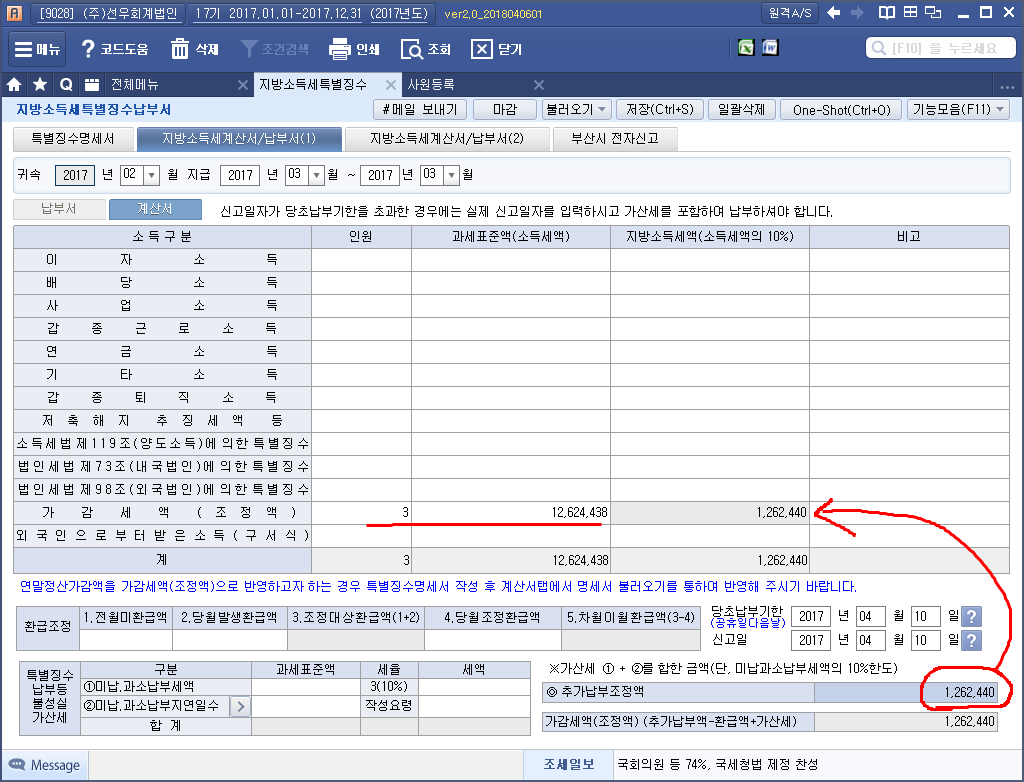This screenshot has height=782, width=1024.
Task: Switch to 특별징수명세서 tab
Action: pyautogui.click(x=72, y=139)
